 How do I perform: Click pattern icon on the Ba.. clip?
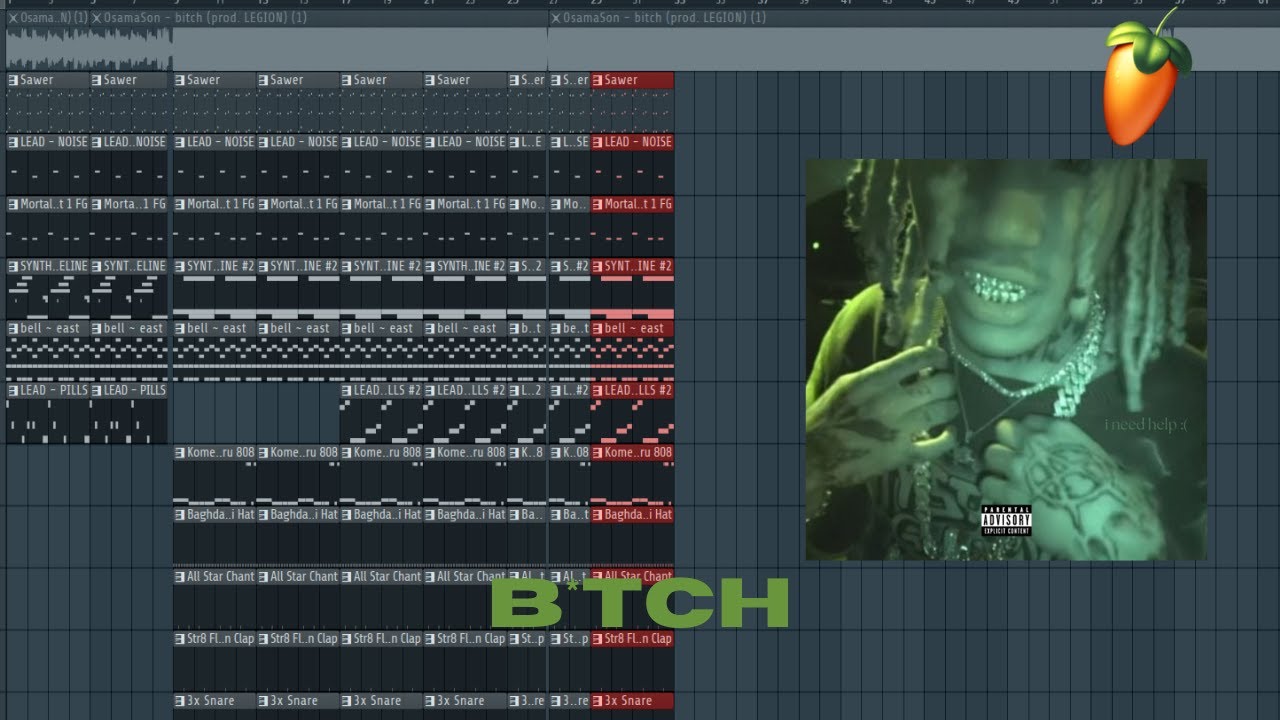tap(514, 514)
